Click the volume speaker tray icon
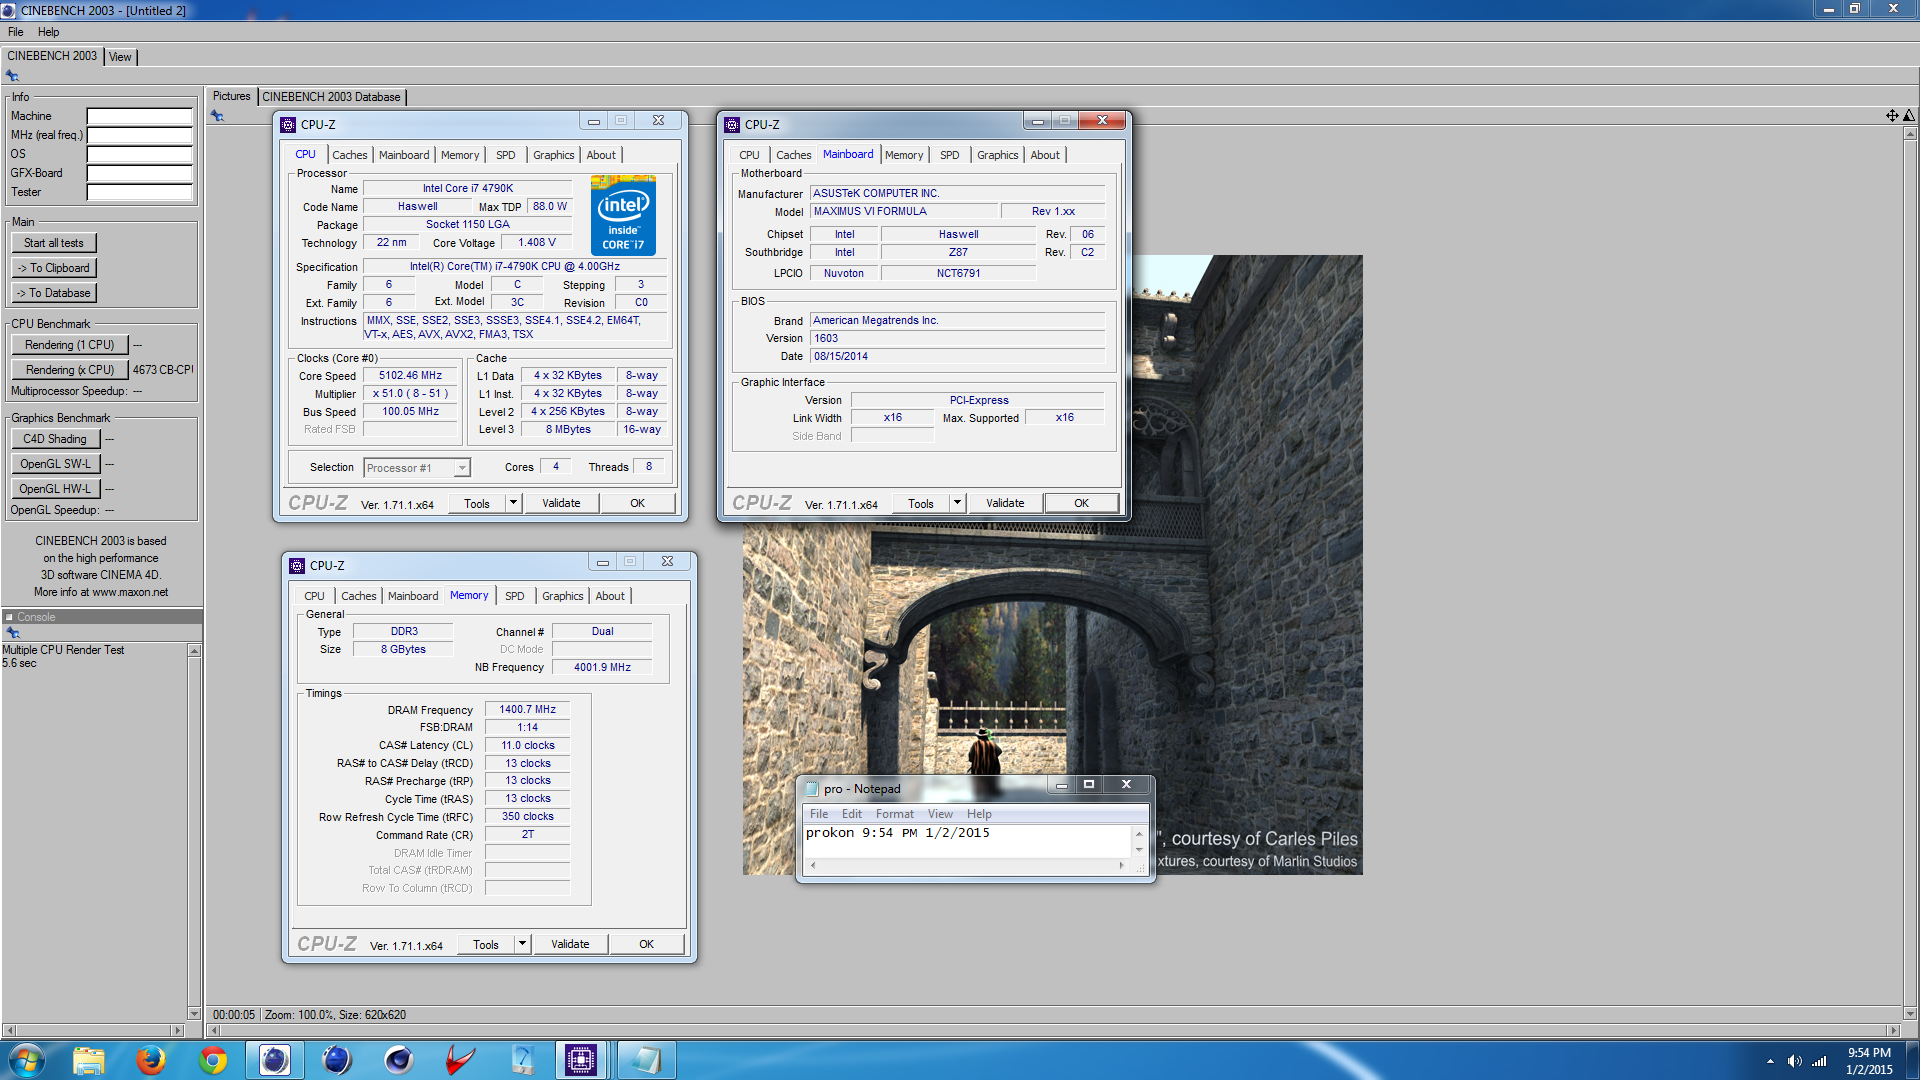Image resolution: width=1920 pixels, height=1080 pixels. [x=1795, y=1061]
